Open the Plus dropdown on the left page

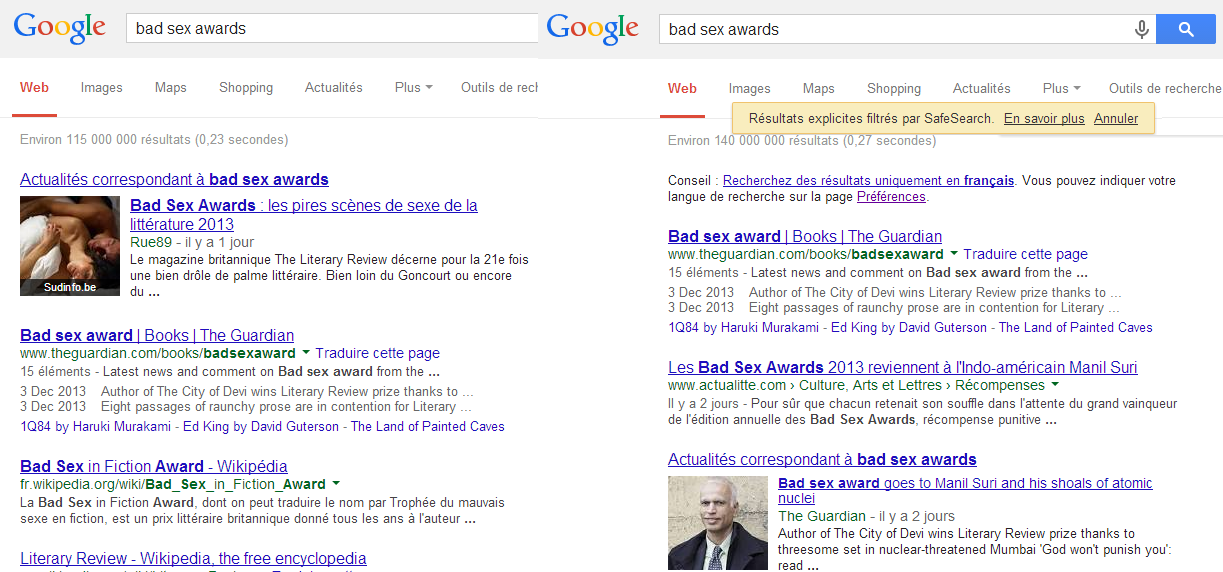413,88
